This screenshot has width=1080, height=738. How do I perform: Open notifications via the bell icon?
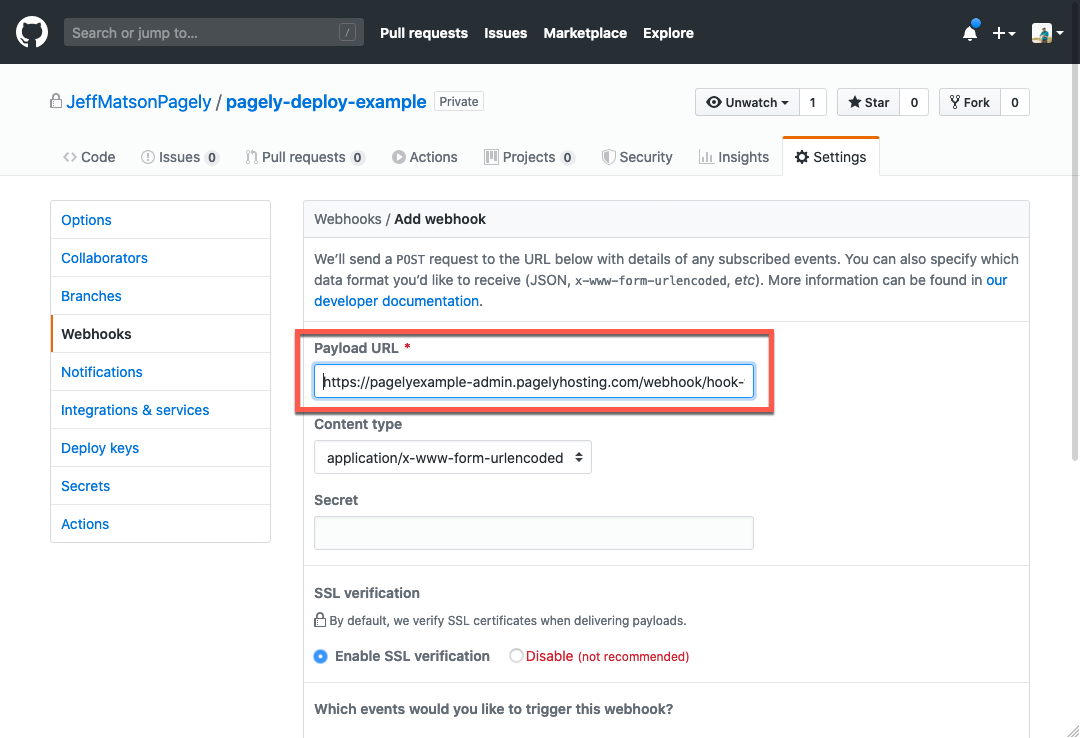(968, 32)
